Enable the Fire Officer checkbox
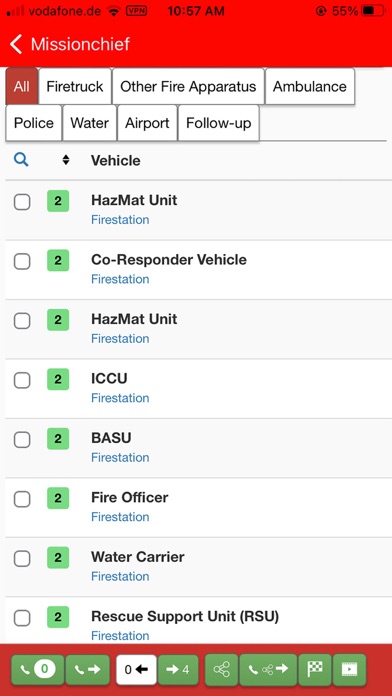The width and height of the screenshot is (392, 696). click(22, 499)
